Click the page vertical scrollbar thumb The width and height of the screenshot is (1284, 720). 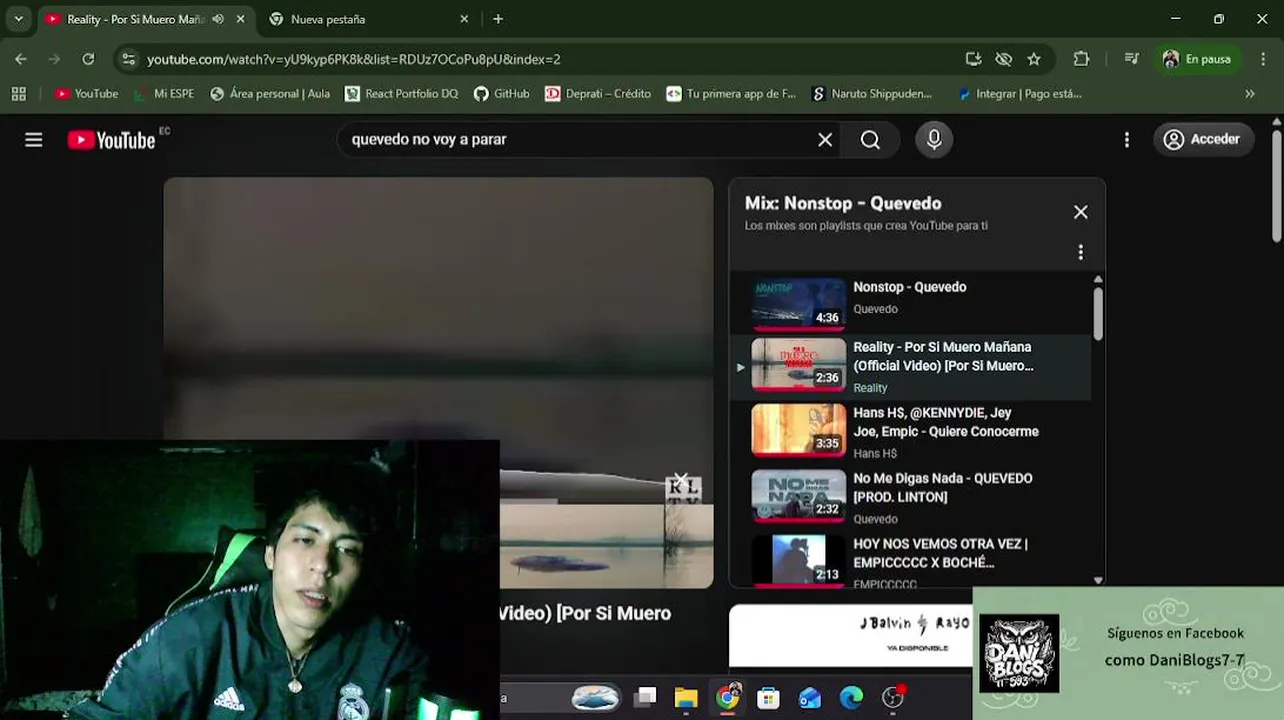pos(1277,184)
